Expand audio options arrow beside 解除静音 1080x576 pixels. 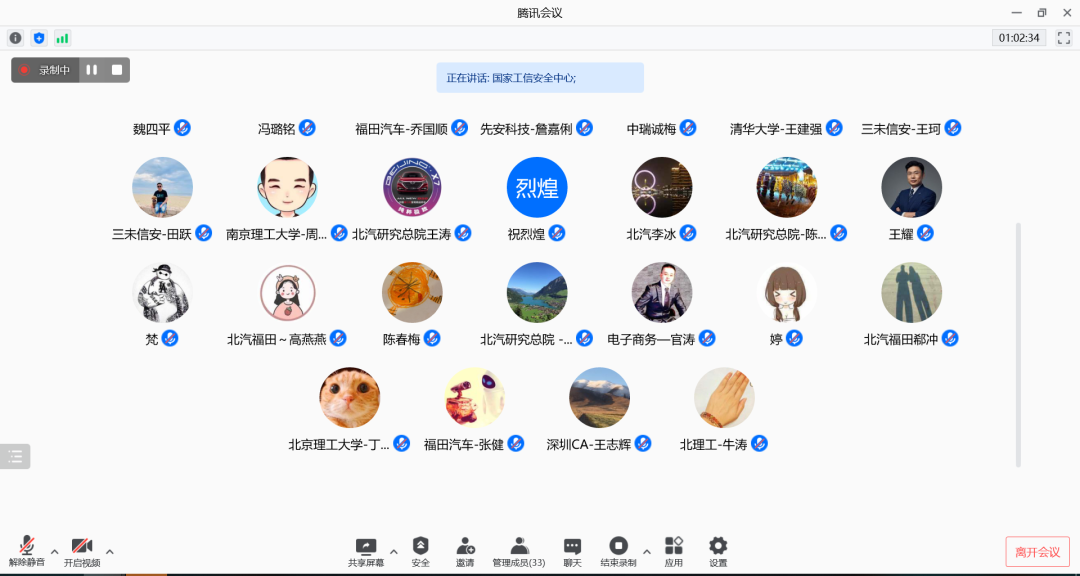click(54, 551)
